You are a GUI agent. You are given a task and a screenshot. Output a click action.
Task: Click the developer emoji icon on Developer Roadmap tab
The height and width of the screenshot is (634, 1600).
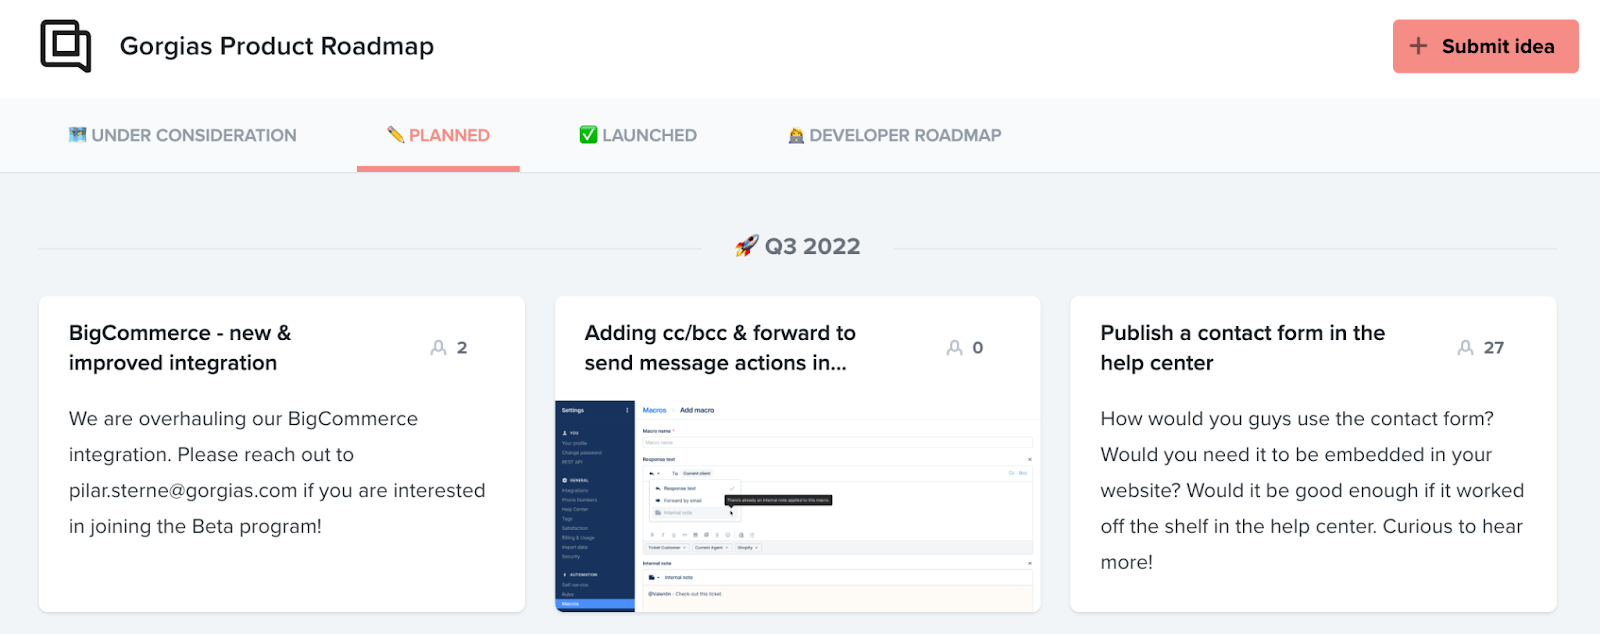pos(796,135)
